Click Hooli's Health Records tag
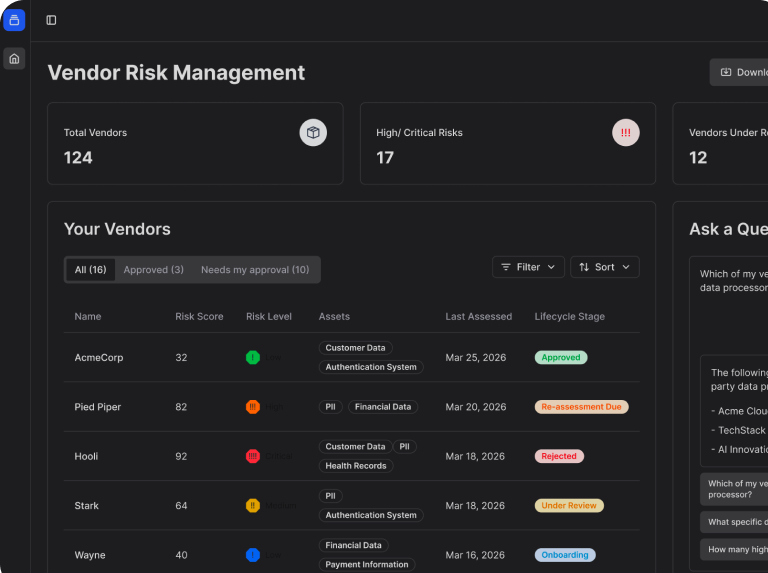 356,466
